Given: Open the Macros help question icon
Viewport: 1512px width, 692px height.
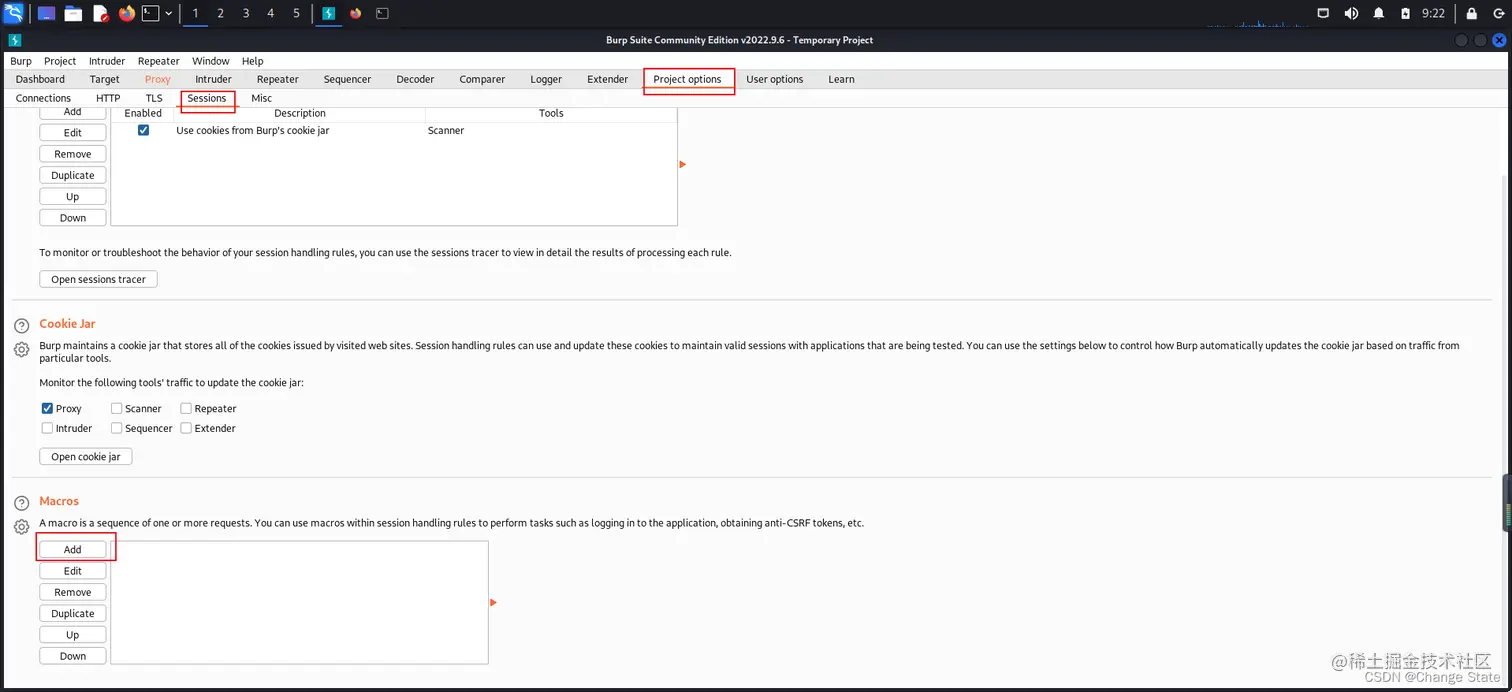Looking at the screenshot, I should point(21,504).
